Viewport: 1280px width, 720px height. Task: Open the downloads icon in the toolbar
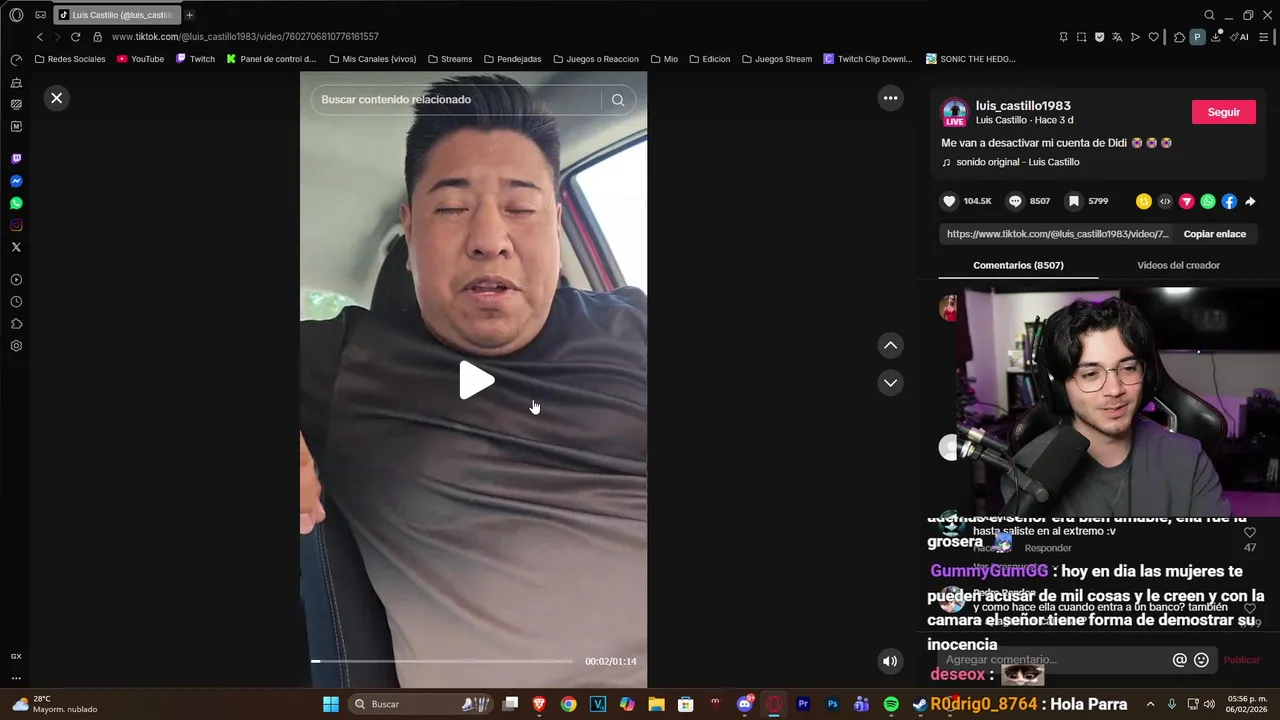tap(1216, 37)
